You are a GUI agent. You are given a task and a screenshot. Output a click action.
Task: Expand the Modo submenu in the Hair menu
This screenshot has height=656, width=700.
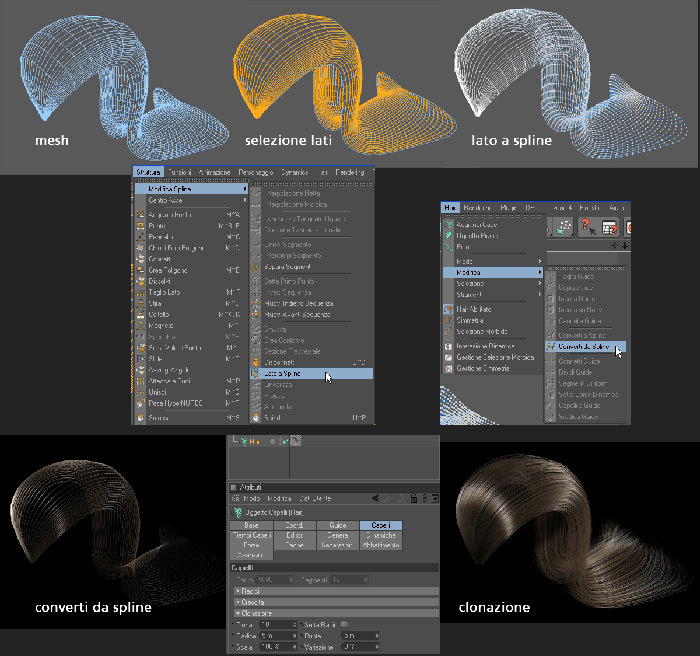(x=540, y=261)
